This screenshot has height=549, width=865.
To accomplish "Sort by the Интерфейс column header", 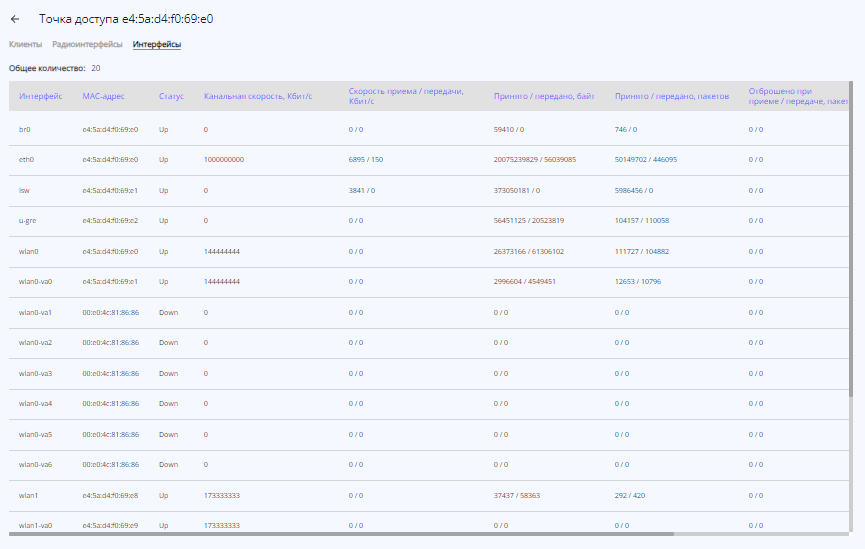I will (41, 96).
